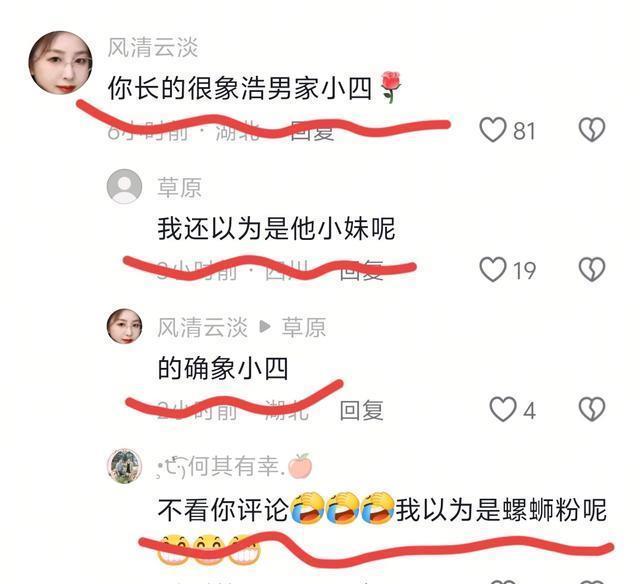Screen dimensions: 640x584
Task: Open 风清云淡 username on top comment
Action: click(153, 47)
